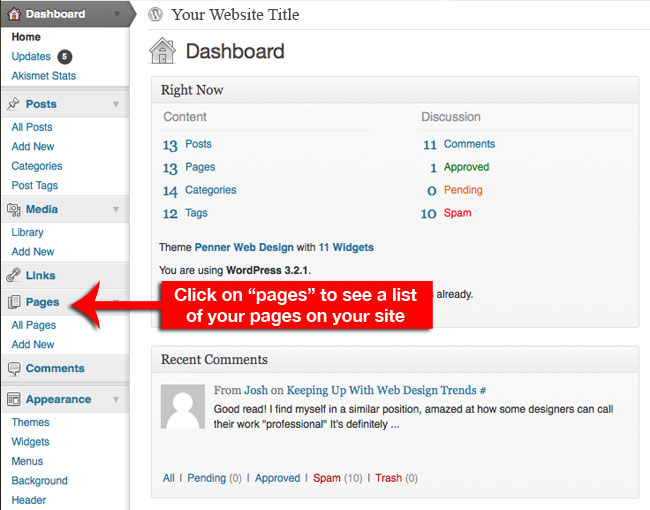
Task: Open Keeping Up With Web Design Trends post
Action: 381,390
